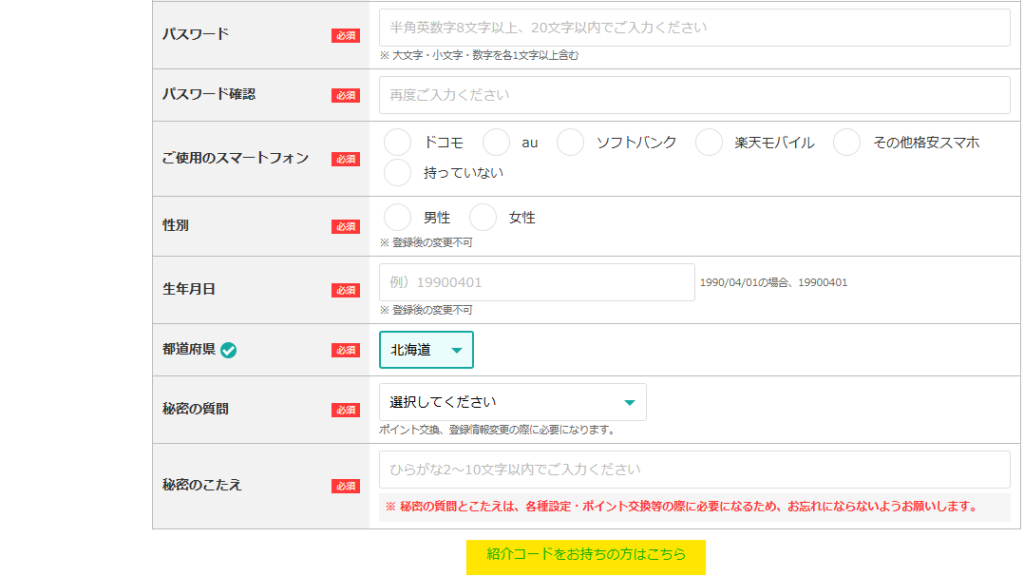The image size is (1024, 576).
Task: Select the ドコモ radio button
Action: click(398, 143)
